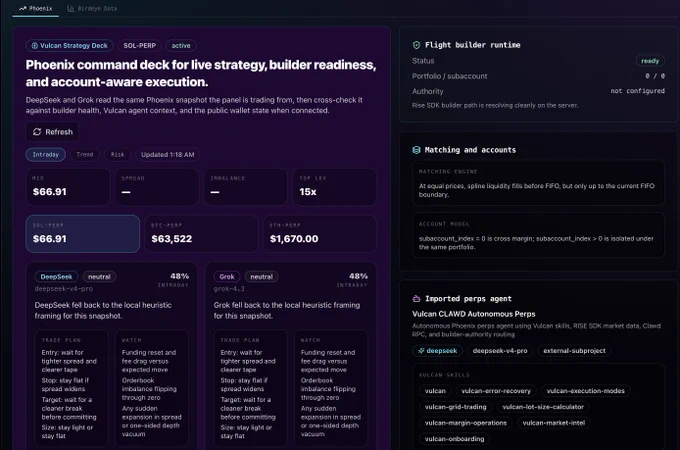Click the Vulcan Strategy Deck badge

pyautogui.click(x=69, y=46)
